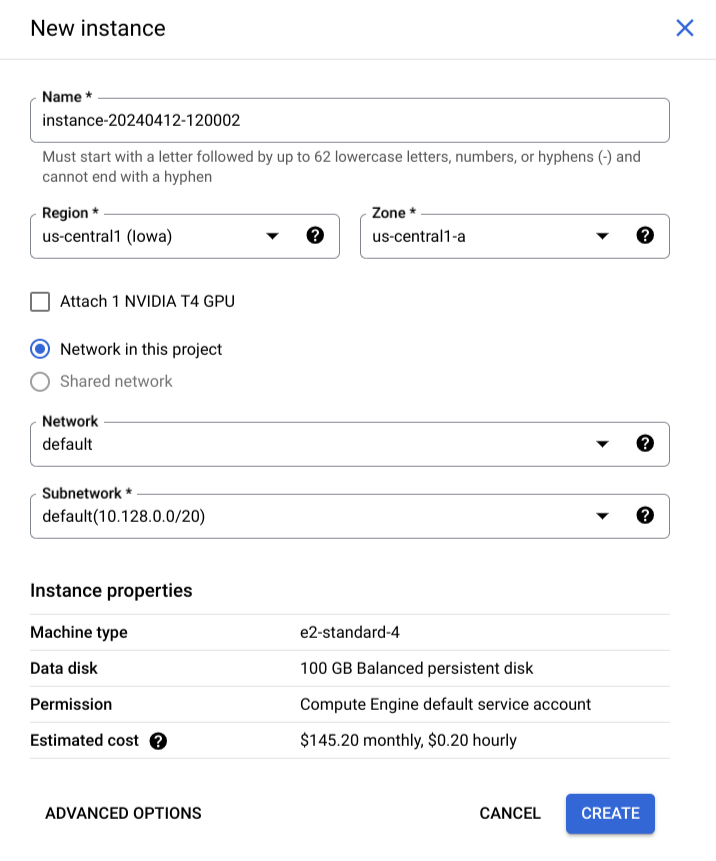Click the Zone dropdown arrow

[602, 236]
